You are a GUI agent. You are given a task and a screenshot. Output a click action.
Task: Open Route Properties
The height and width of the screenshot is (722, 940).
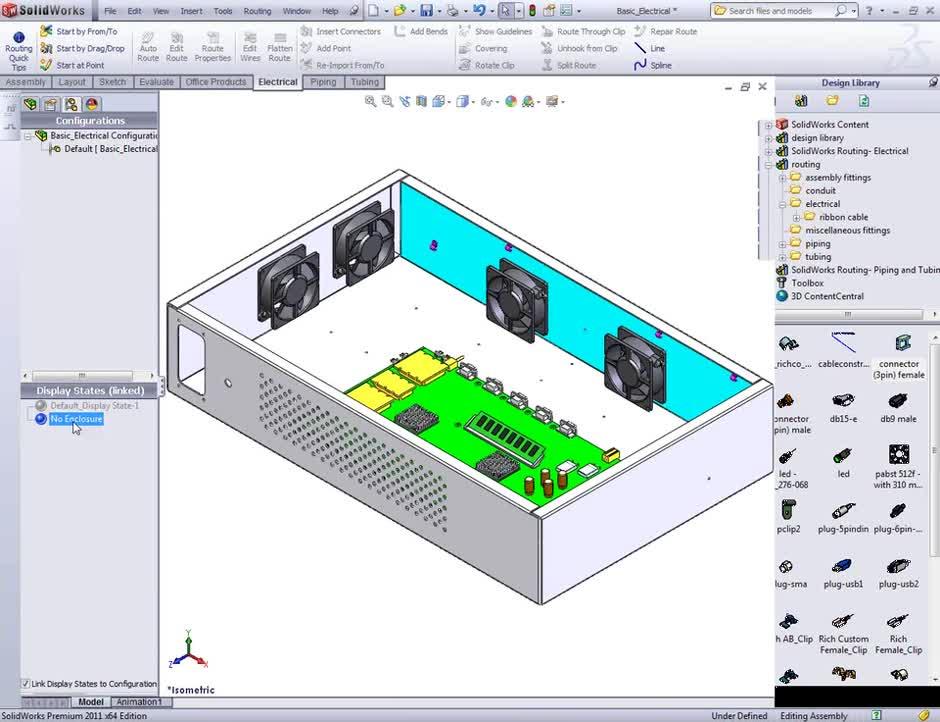pyautogui.click(x=213, y=46)
